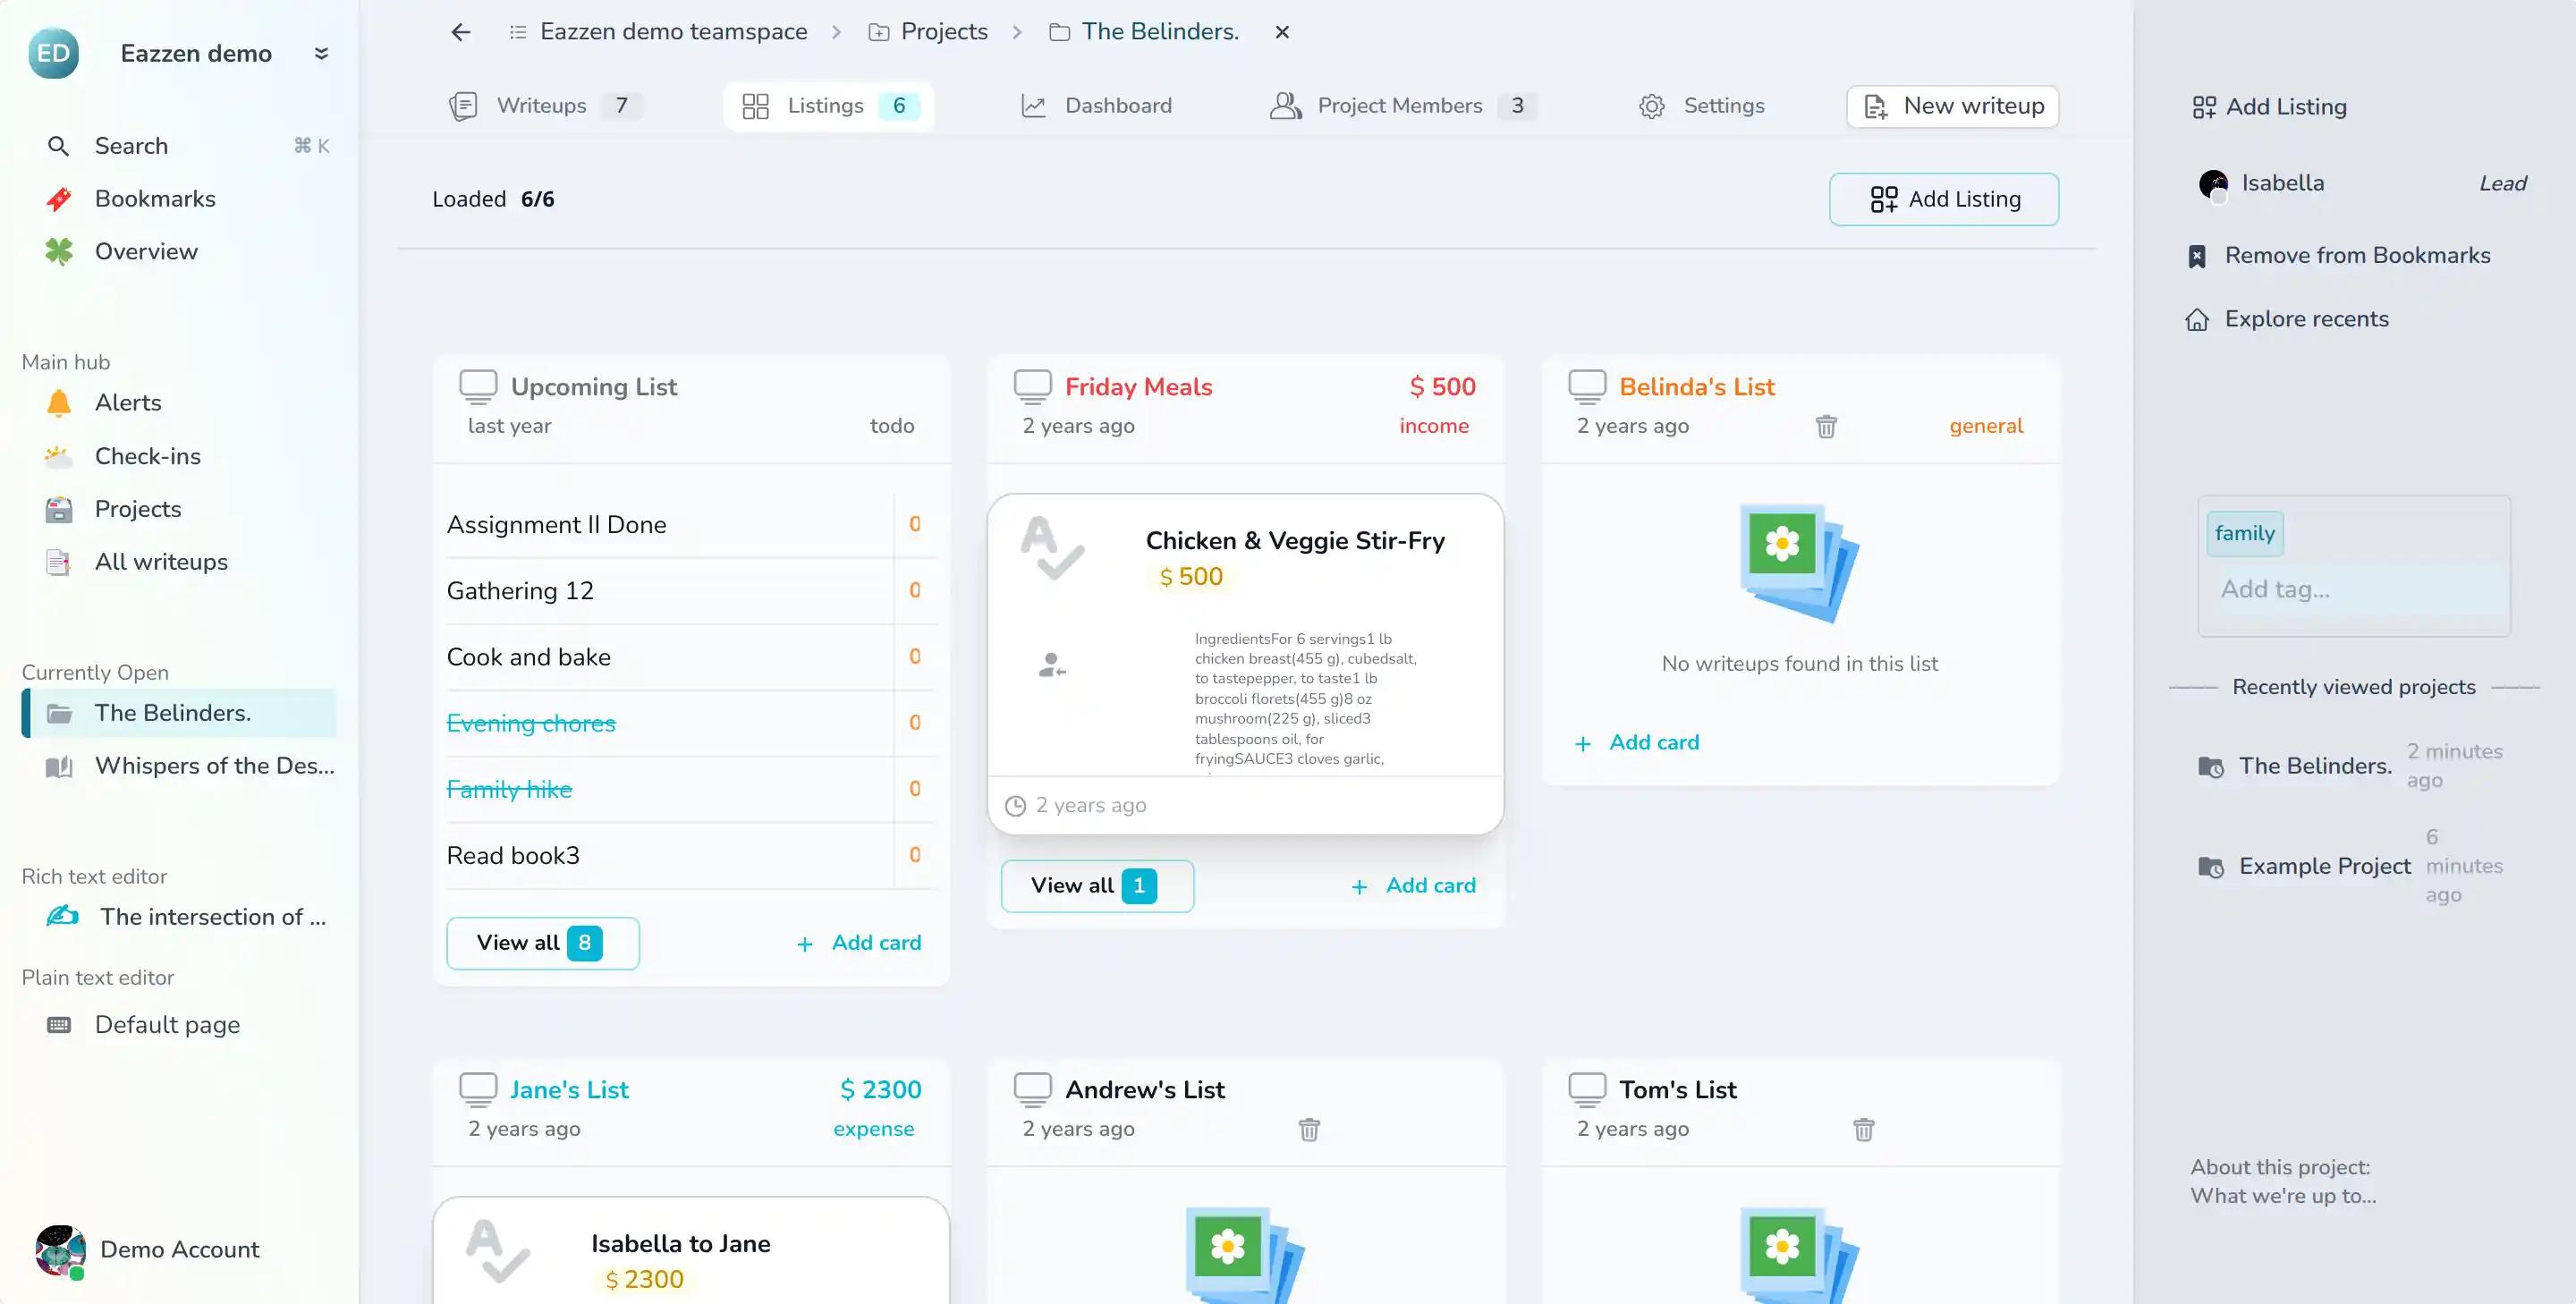Toggle completion check on Isabella to Jane card
Viewport: 2576px width, 1304px height.
[x=498, y=1251]
